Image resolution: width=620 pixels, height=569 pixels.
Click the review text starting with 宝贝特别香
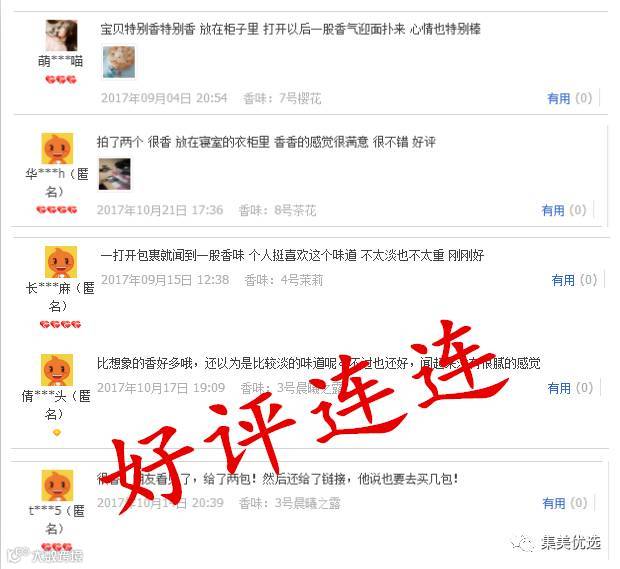(291, 29)
